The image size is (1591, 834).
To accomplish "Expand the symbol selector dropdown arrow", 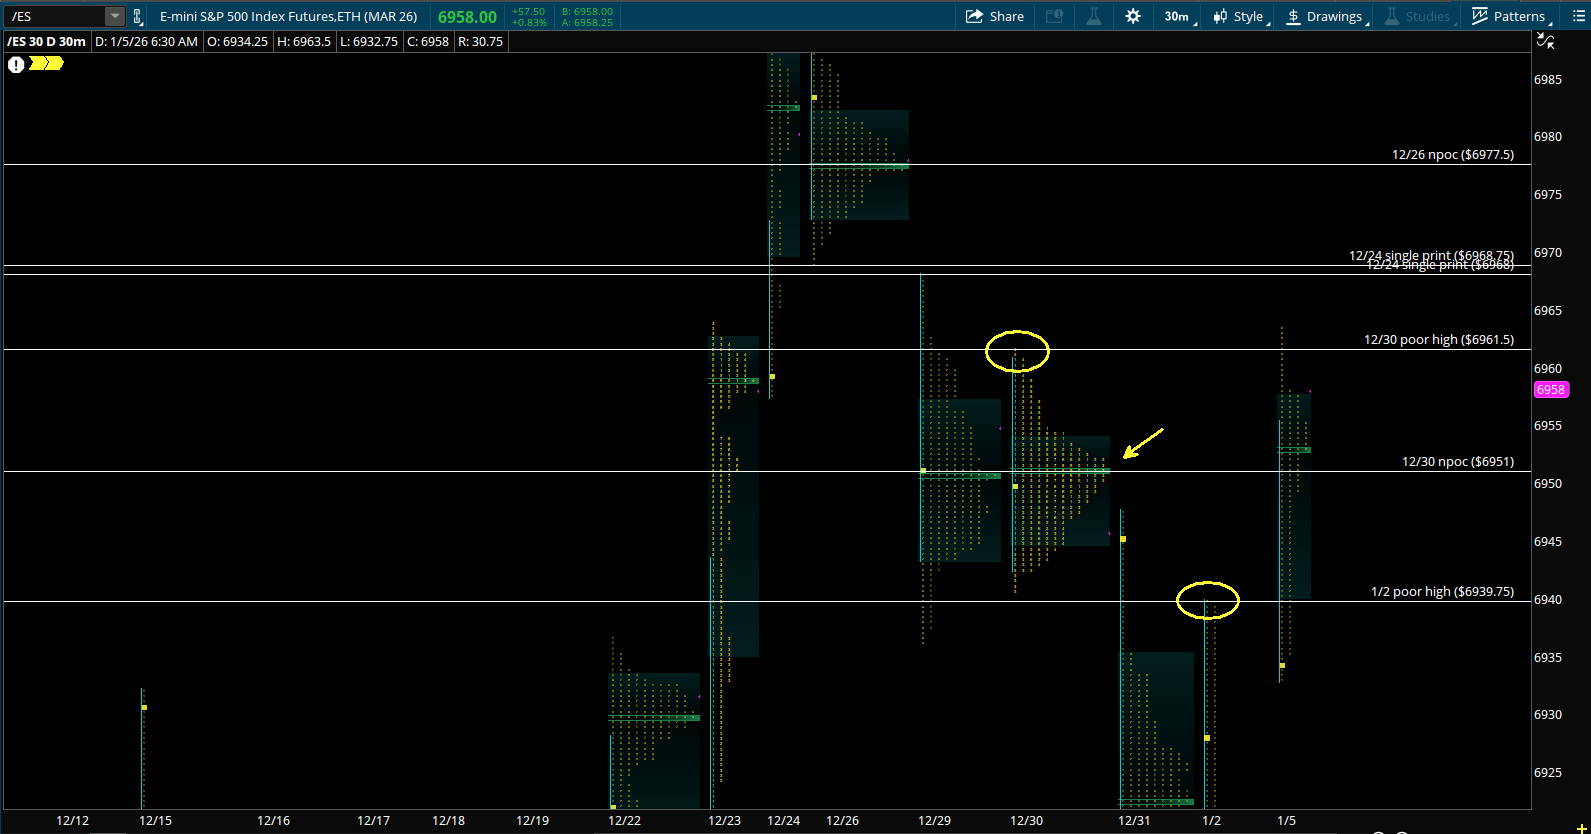I will [x=115, y=16].
